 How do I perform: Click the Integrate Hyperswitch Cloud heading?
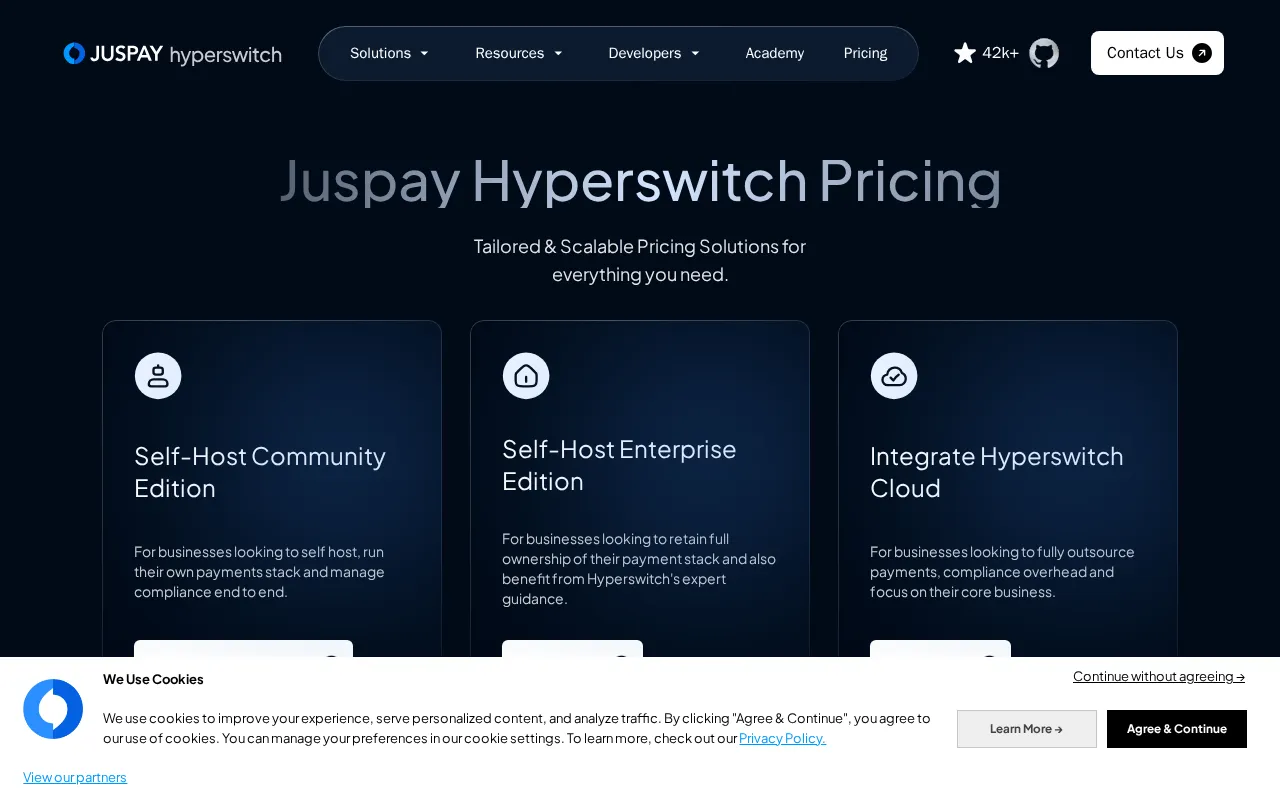[x=997, y=472]
